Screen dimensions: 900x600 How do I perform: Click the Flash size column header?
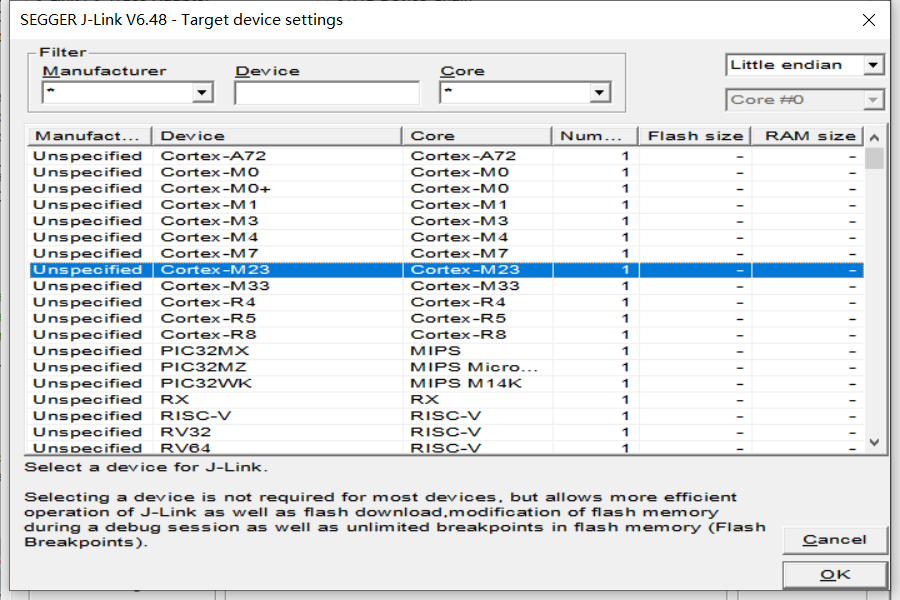tap(695, 136)
